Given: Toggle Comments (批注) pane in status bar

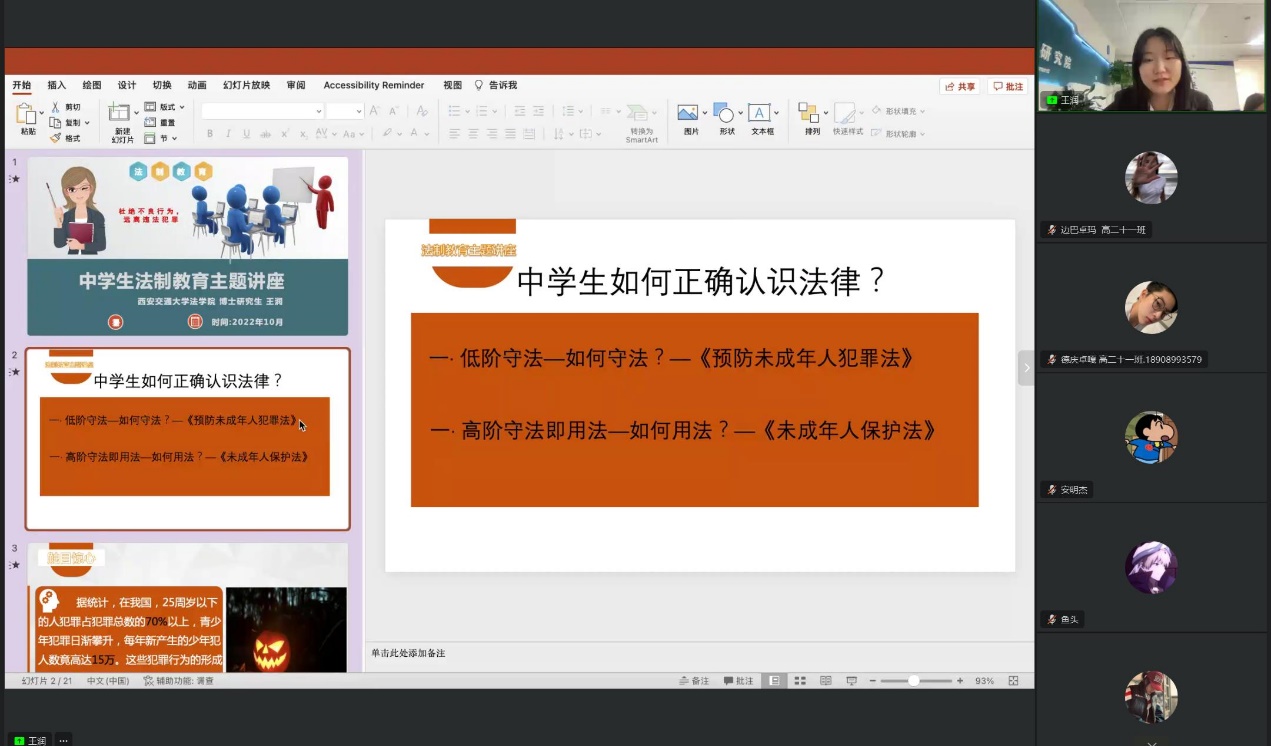Looking at the screenshot, I should [738, 681].
